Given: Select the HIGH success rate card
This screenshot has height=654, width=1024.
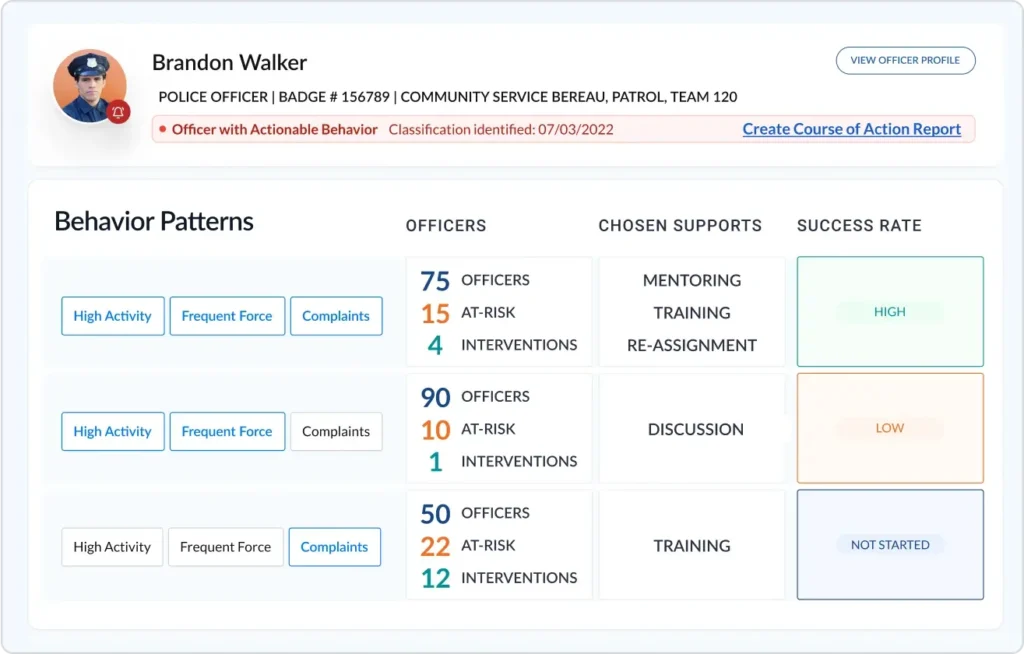Looking at the screenshot, I should pyautogui.click(x=890, y=312).
